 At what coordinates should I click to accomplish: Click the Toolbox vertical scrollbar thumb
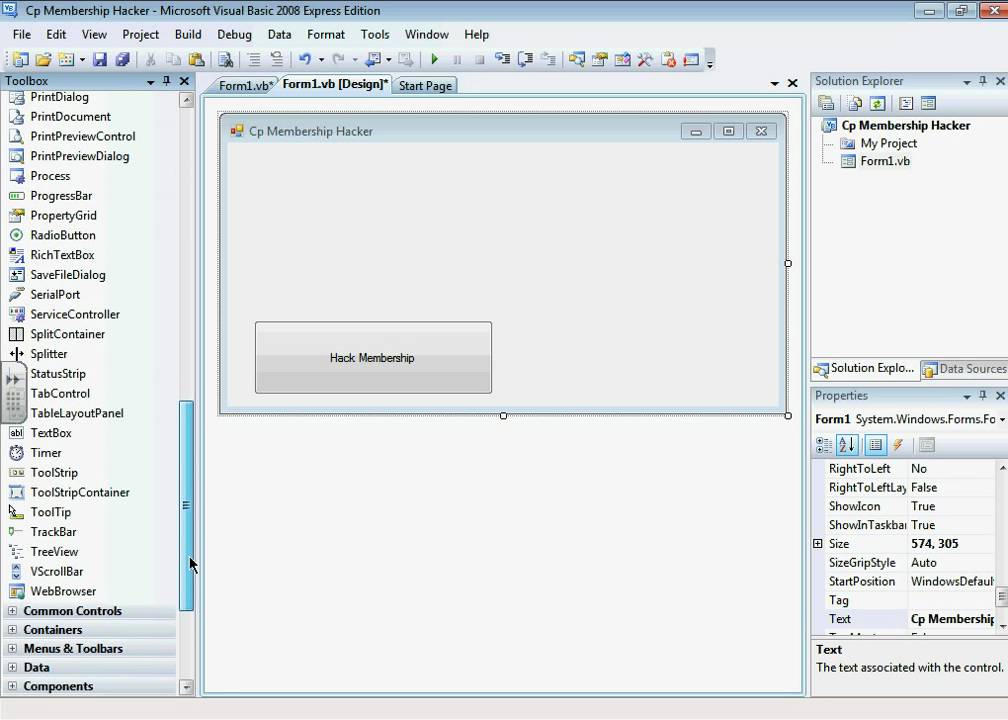(x=186, y=505)
